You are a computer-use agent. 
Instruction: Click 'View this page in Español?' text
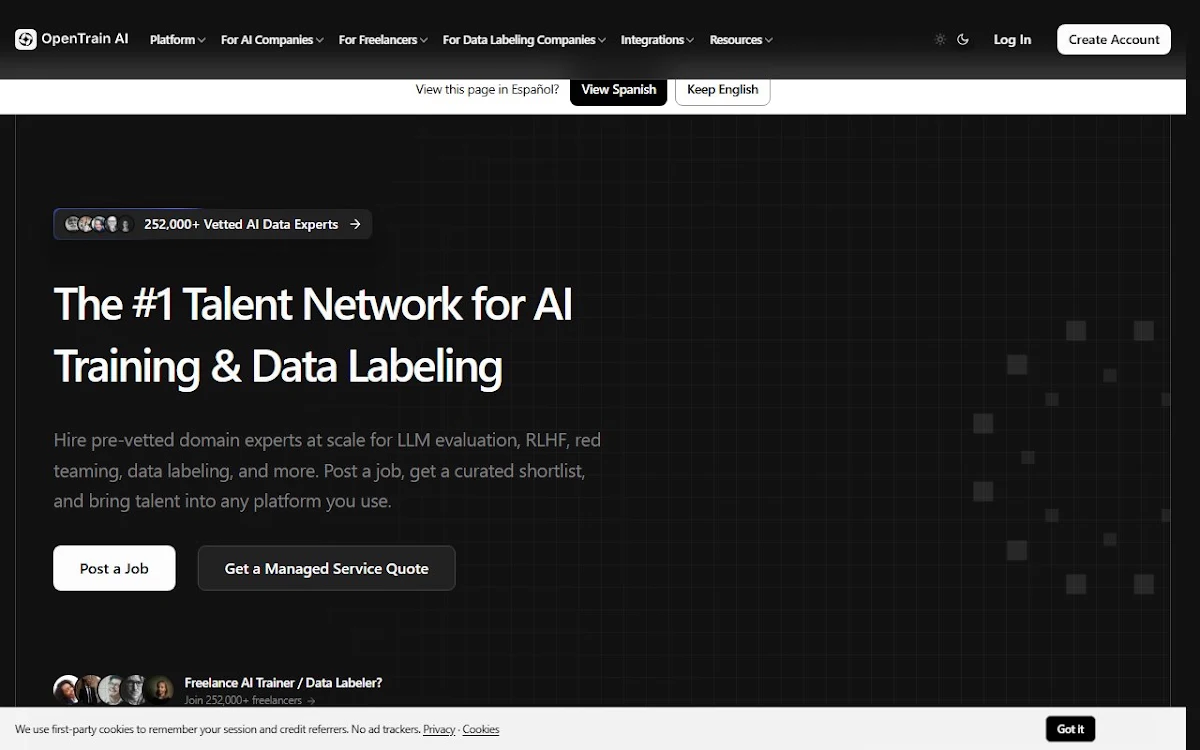(487, 89)
